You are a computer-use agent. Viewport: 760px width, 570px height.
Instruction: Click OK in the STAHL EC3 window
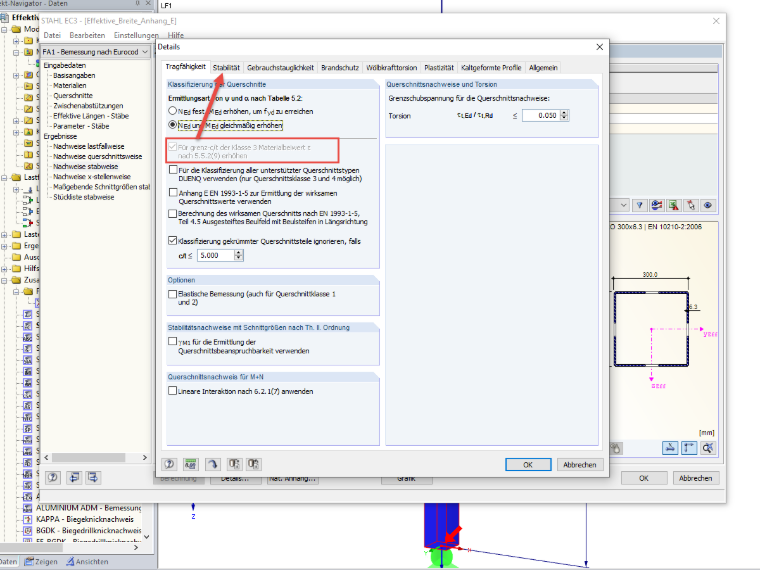(644, 478)
